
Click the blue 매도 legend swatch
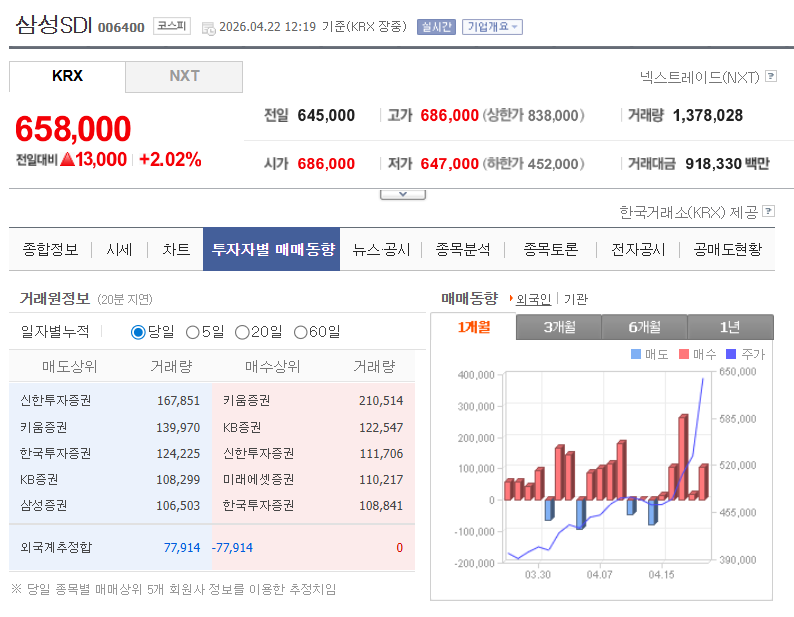636,354
